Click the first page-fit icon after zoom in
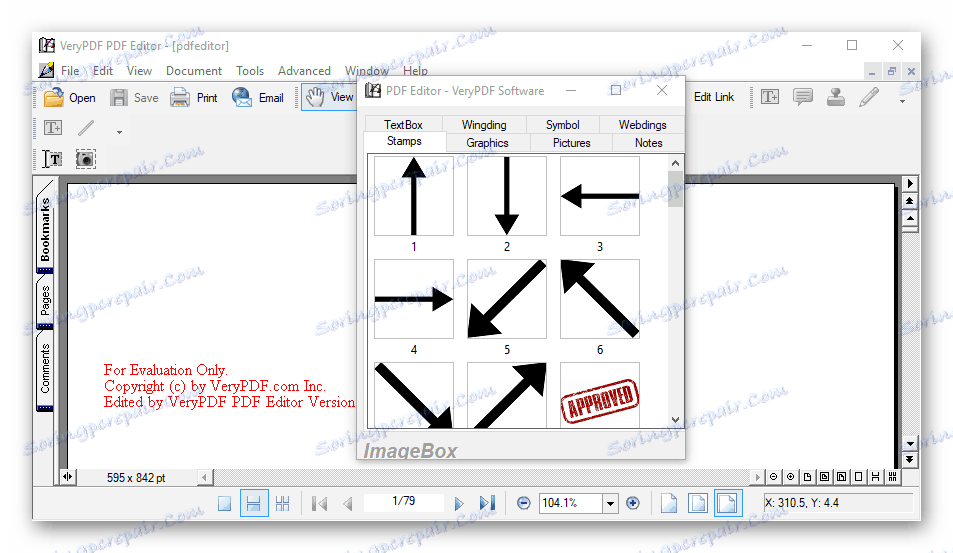Image resolution: width=953 pixels, height=553 pixels. click(669, 504)
